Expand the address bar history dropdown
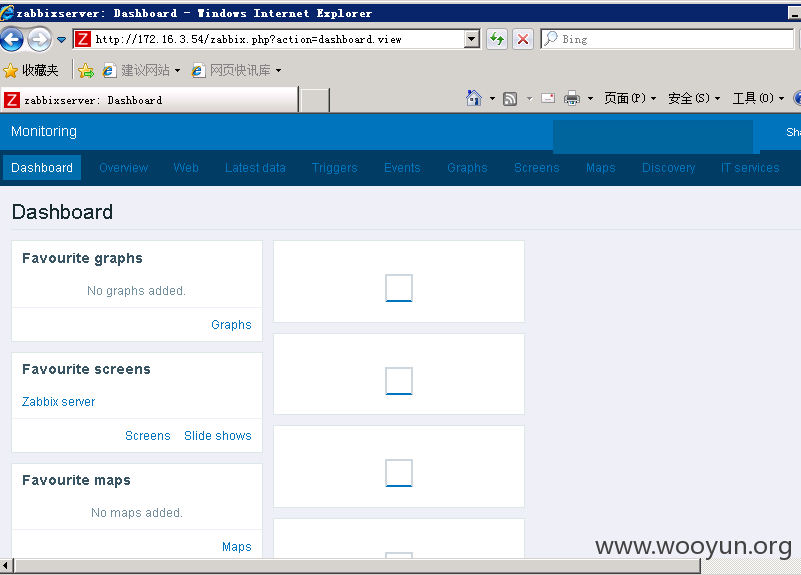This screenshot has height=575, width=801. (472, 39)
